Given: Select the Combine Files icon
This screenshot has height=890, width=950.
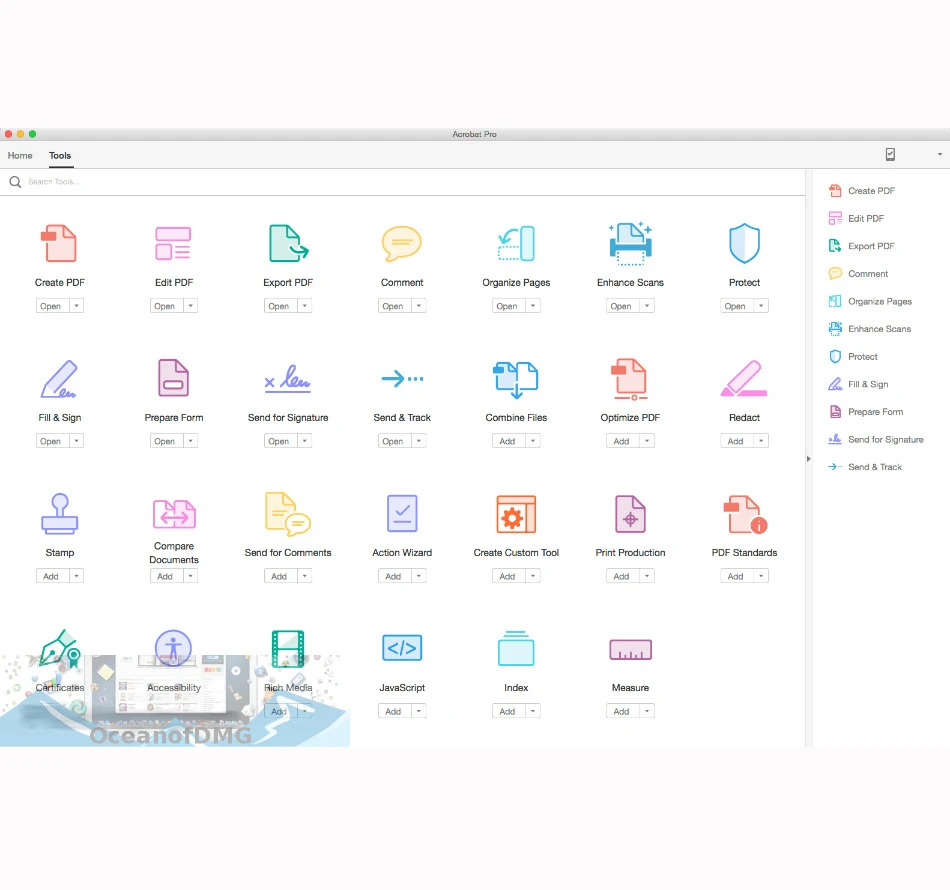Looking at the screenshot, I should [516, 380].
